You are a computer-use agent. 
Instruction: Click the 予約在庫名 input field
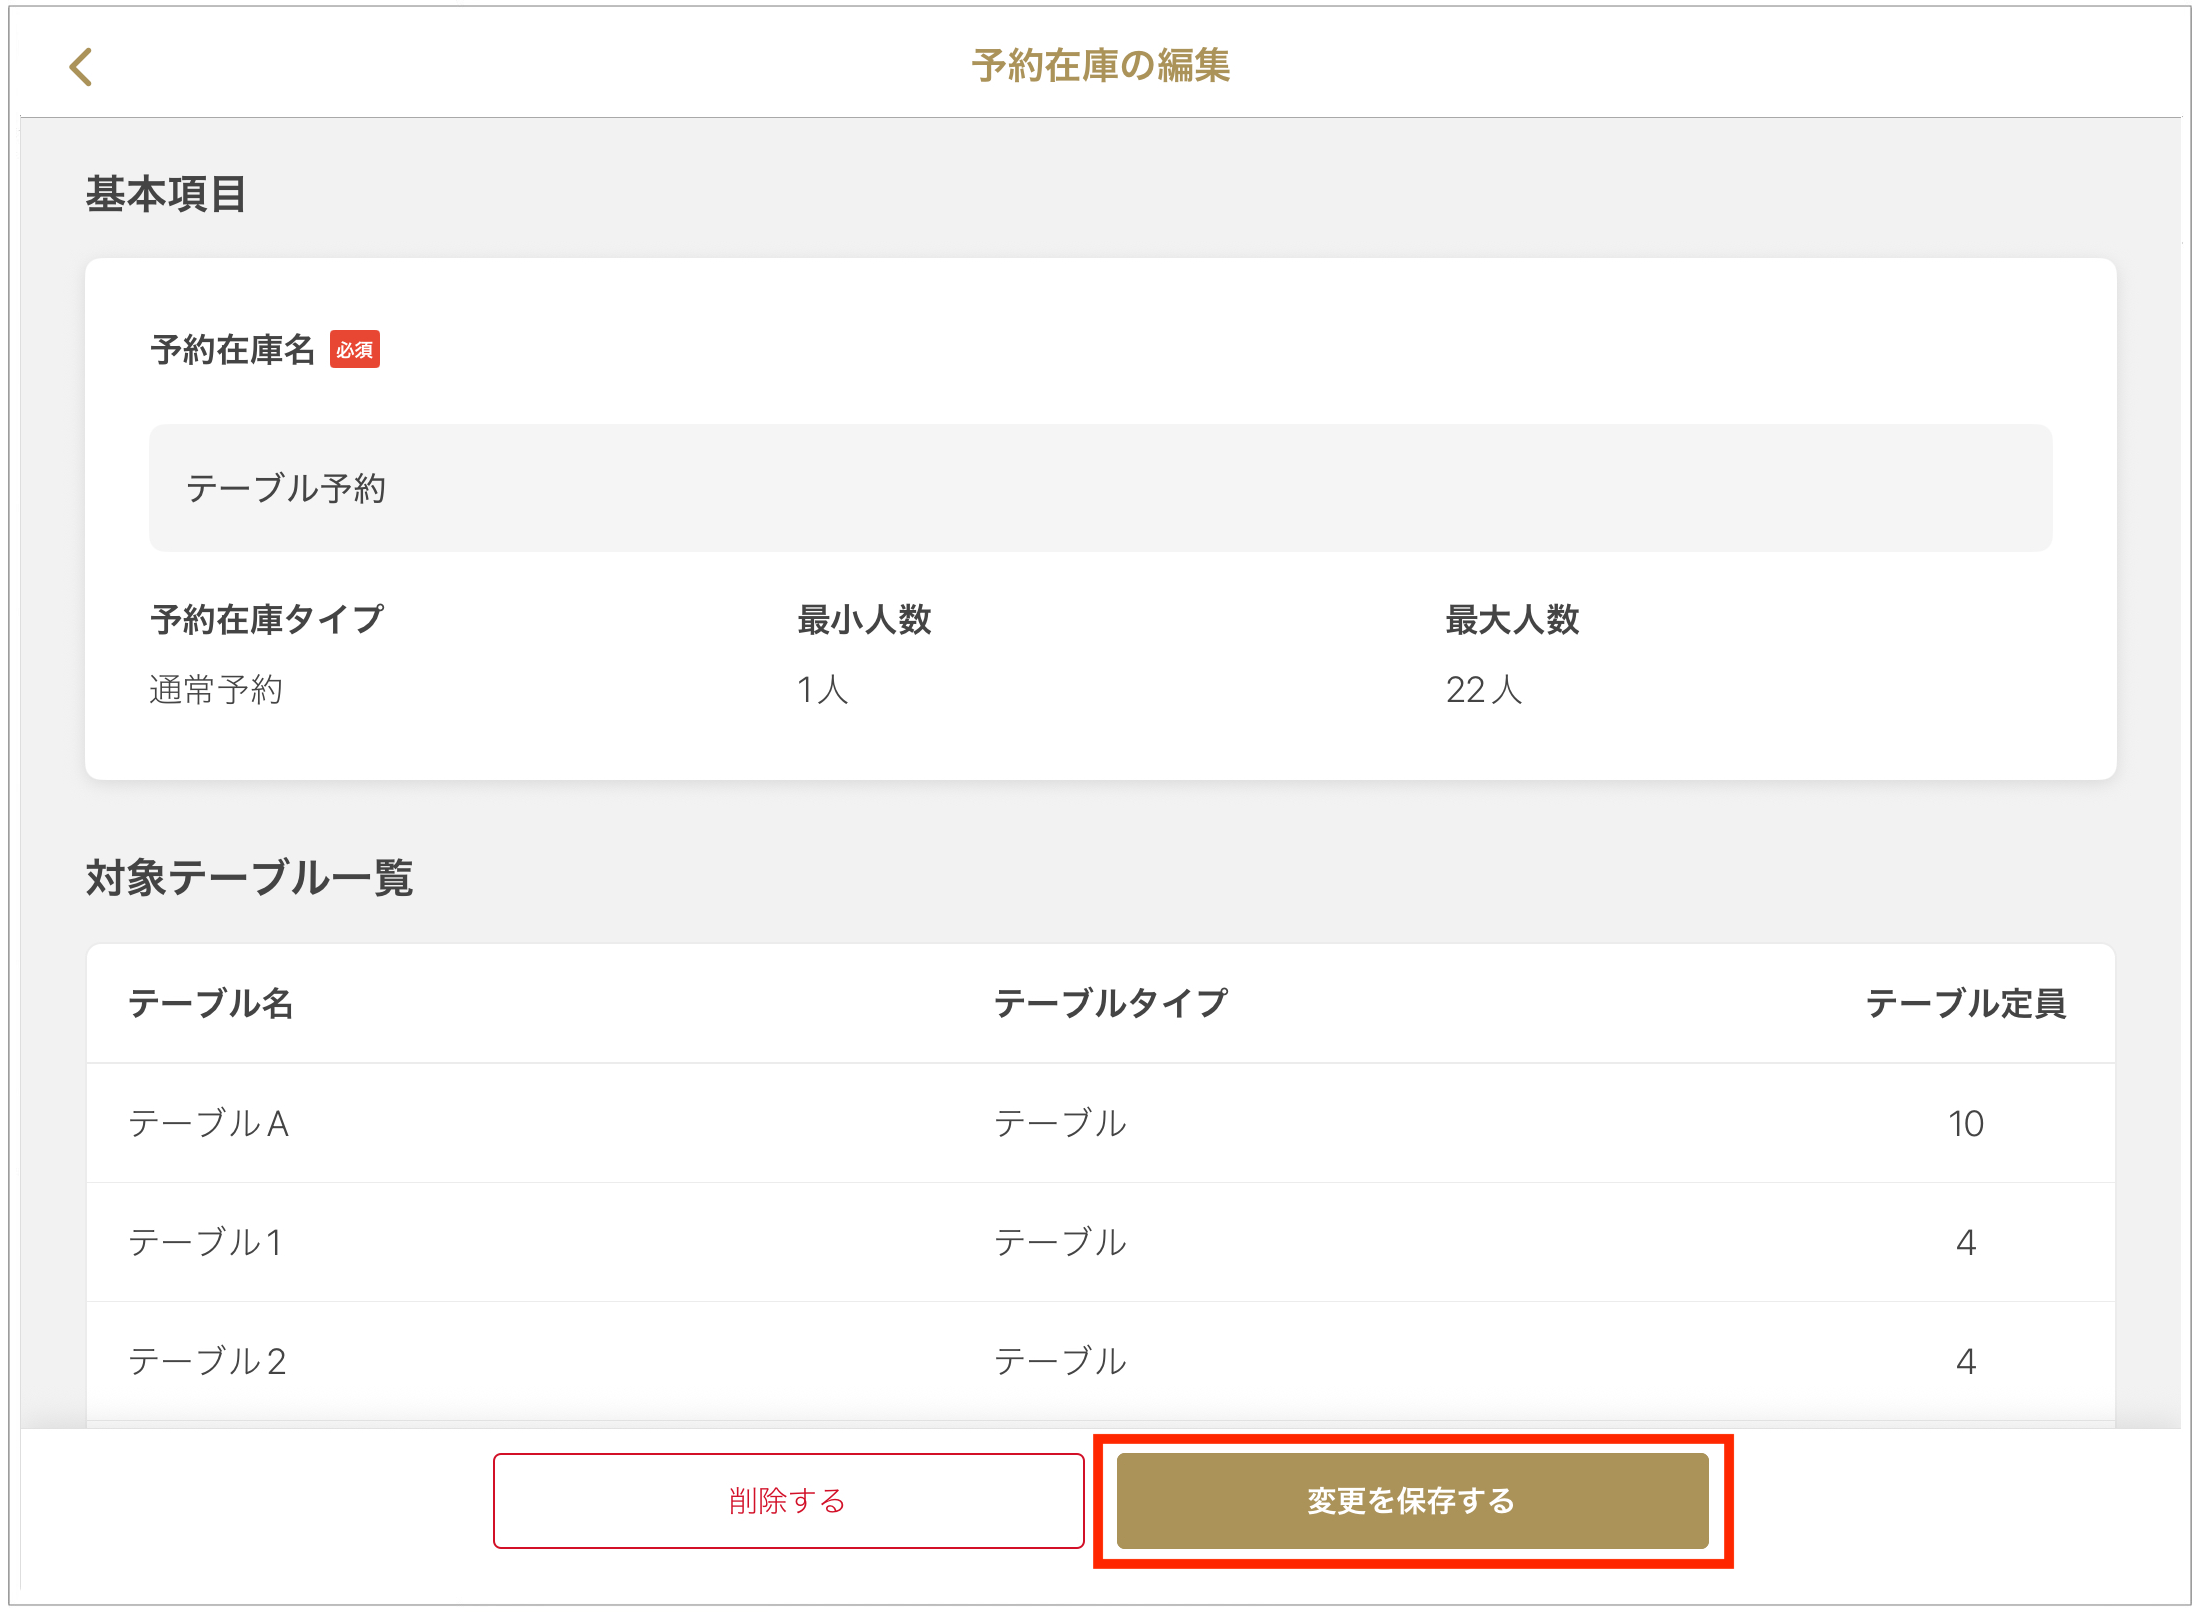click(x=1100, y=488)
